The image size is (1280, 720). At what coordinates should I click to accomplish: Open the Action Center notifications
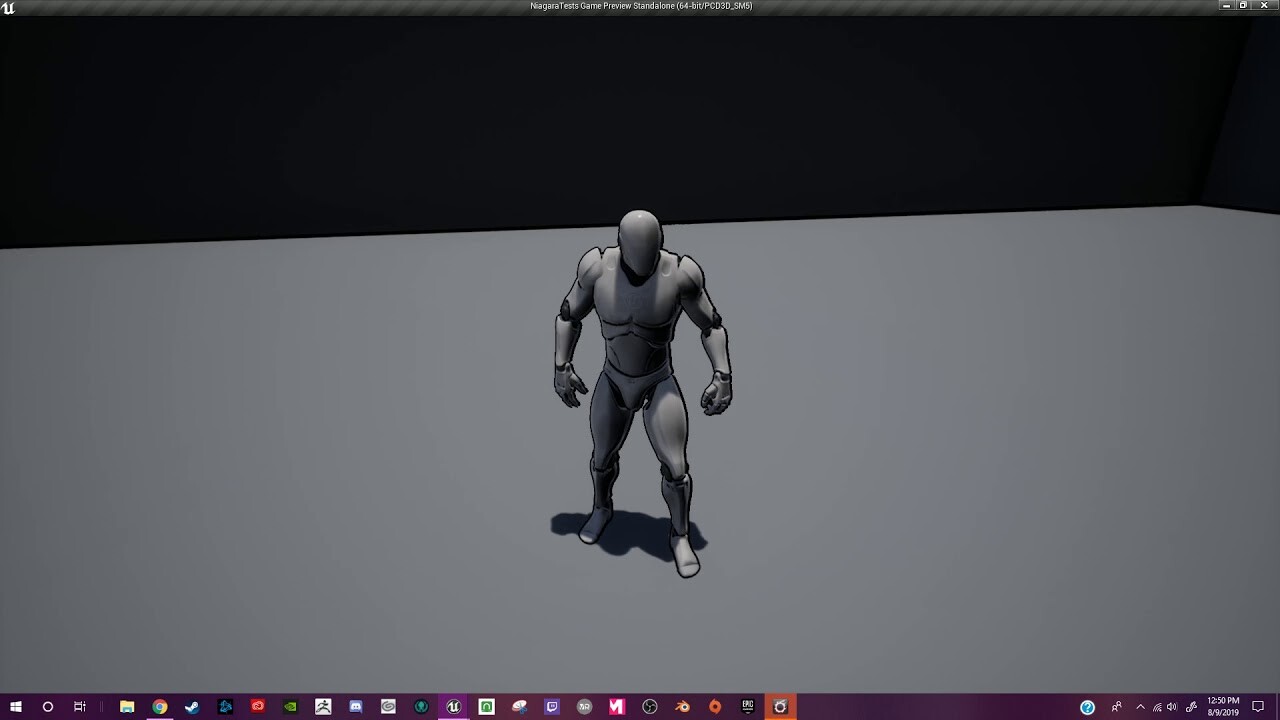coord(1258,706)
